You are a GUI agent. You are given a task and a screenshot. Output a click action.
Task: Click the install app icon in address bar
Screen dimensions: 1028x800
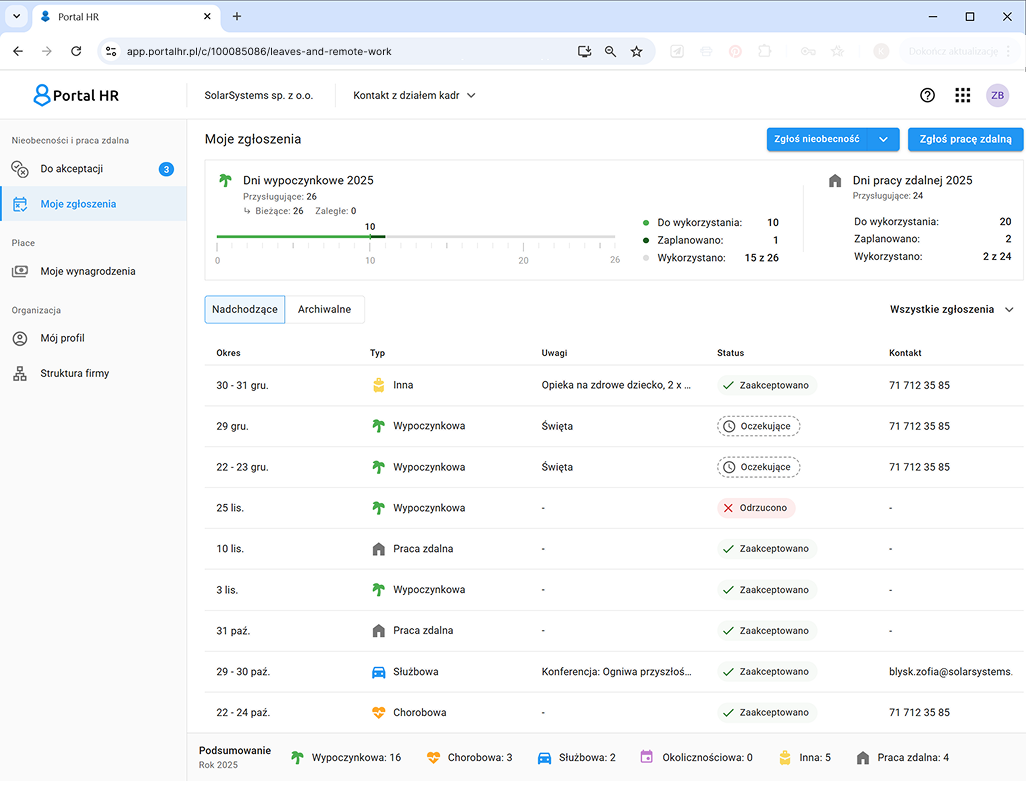584,51
